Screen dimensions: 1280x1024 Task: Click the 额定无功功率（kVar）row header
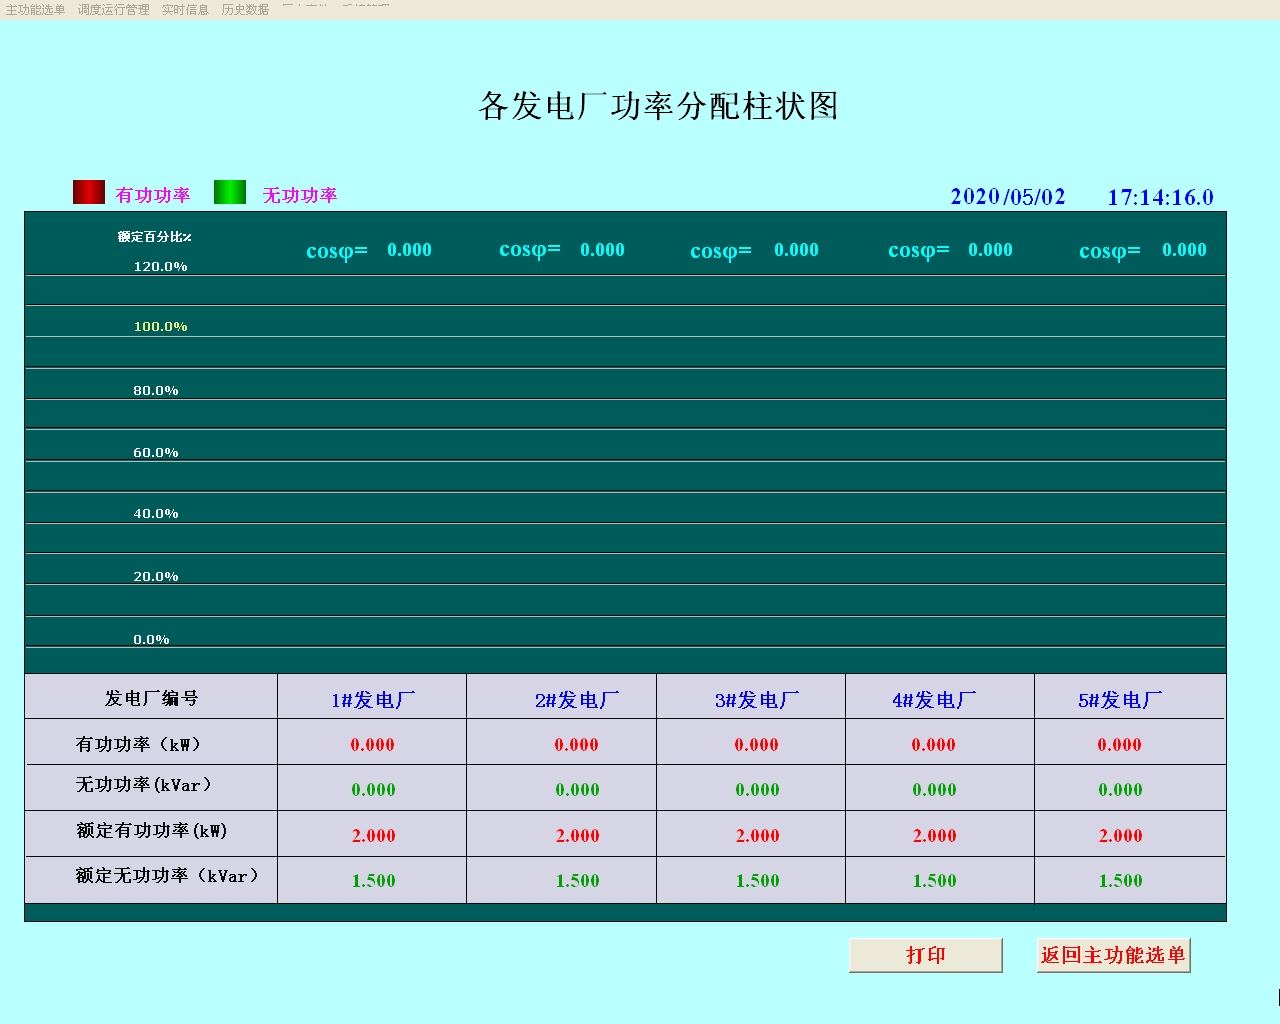tap(167, 876)
